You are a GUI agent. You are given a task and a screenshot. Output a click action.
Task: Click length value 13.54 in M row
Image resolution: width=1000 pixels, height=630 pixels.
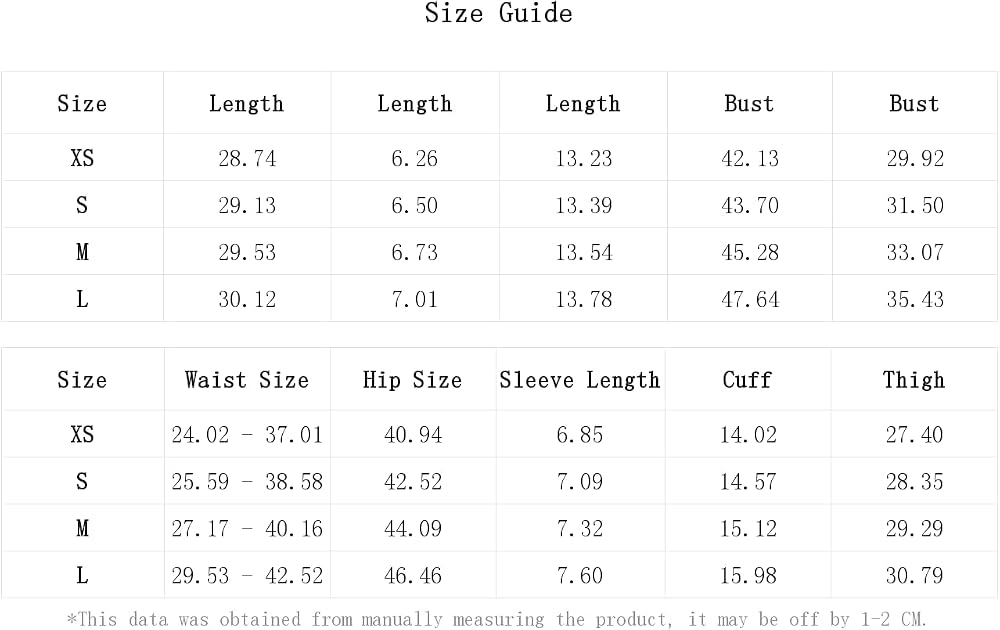coord(584,253)
